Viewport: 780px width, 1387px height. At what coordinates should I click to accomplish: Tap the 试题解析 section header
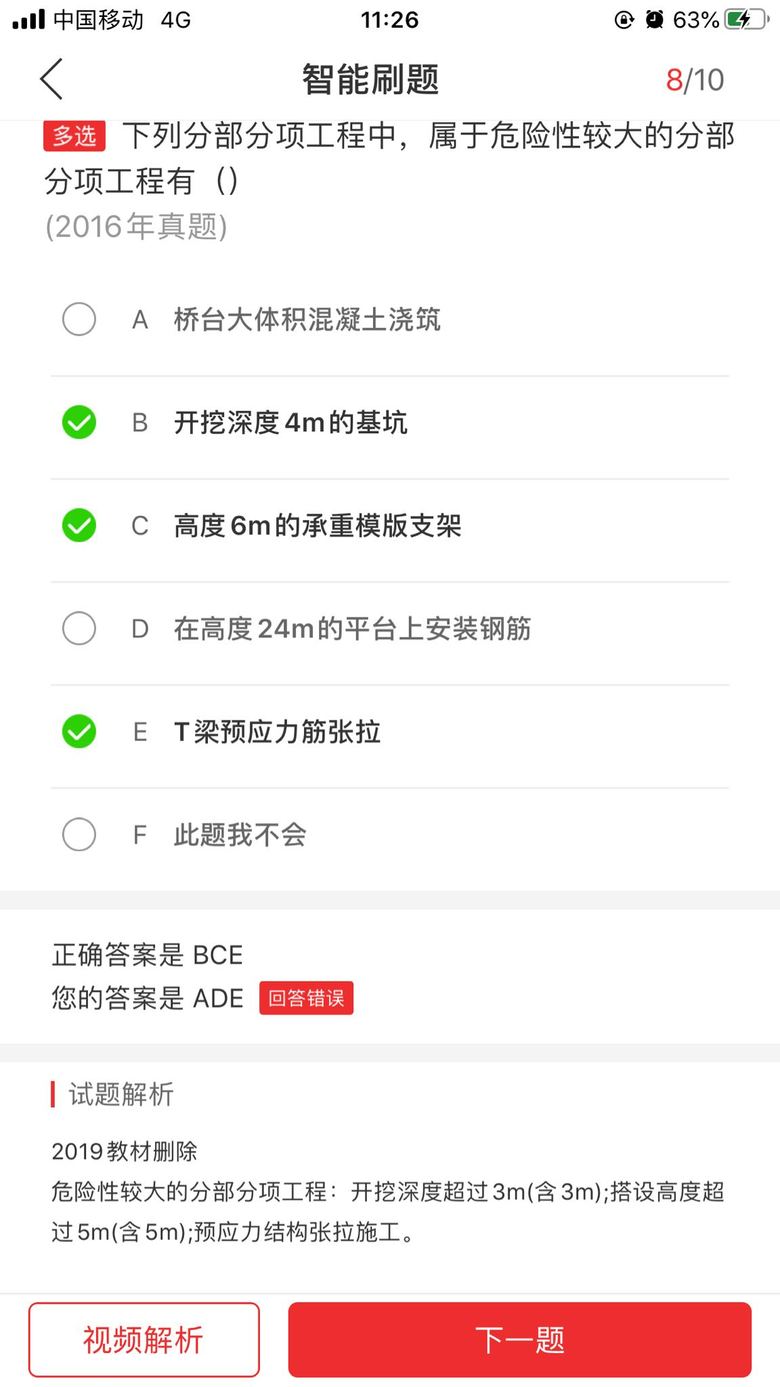pyautogui.click(x=120, y=1094)
